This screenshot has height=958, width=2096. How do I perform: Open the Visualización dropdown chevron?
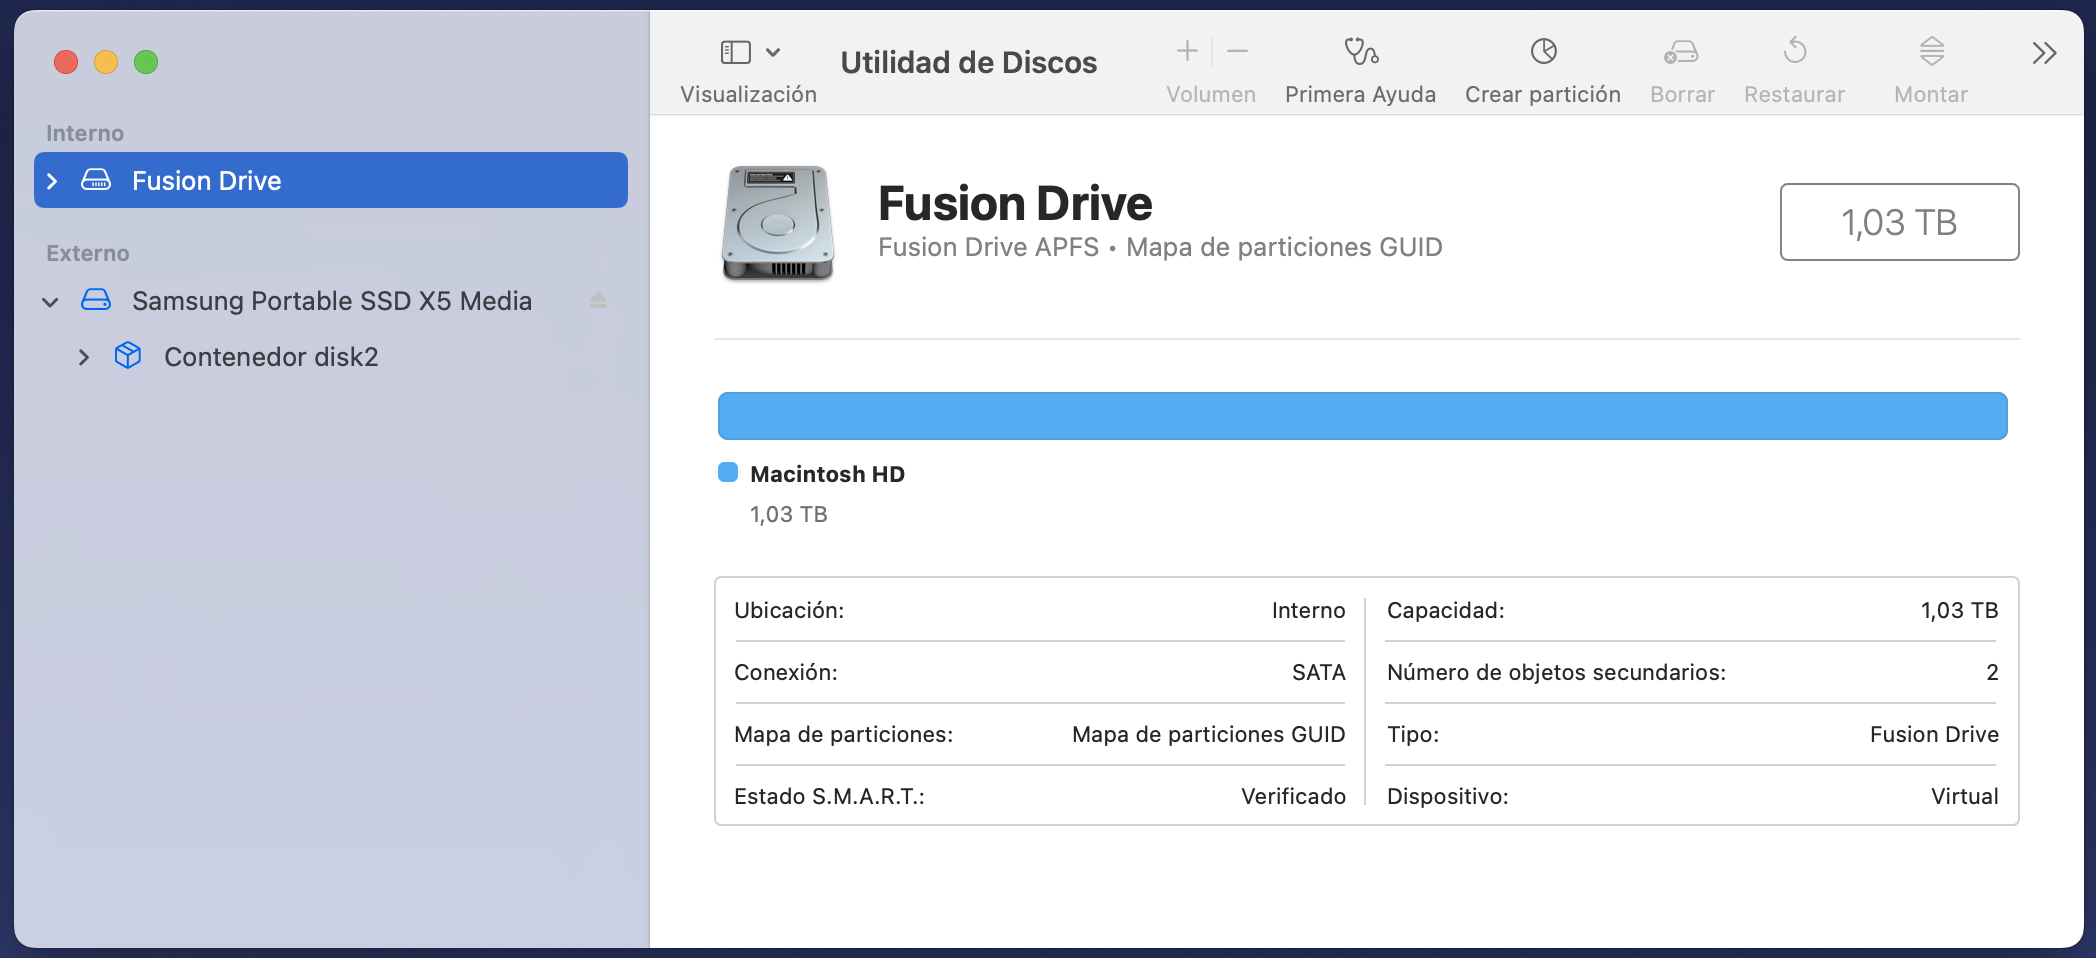(x=773, y=52)
